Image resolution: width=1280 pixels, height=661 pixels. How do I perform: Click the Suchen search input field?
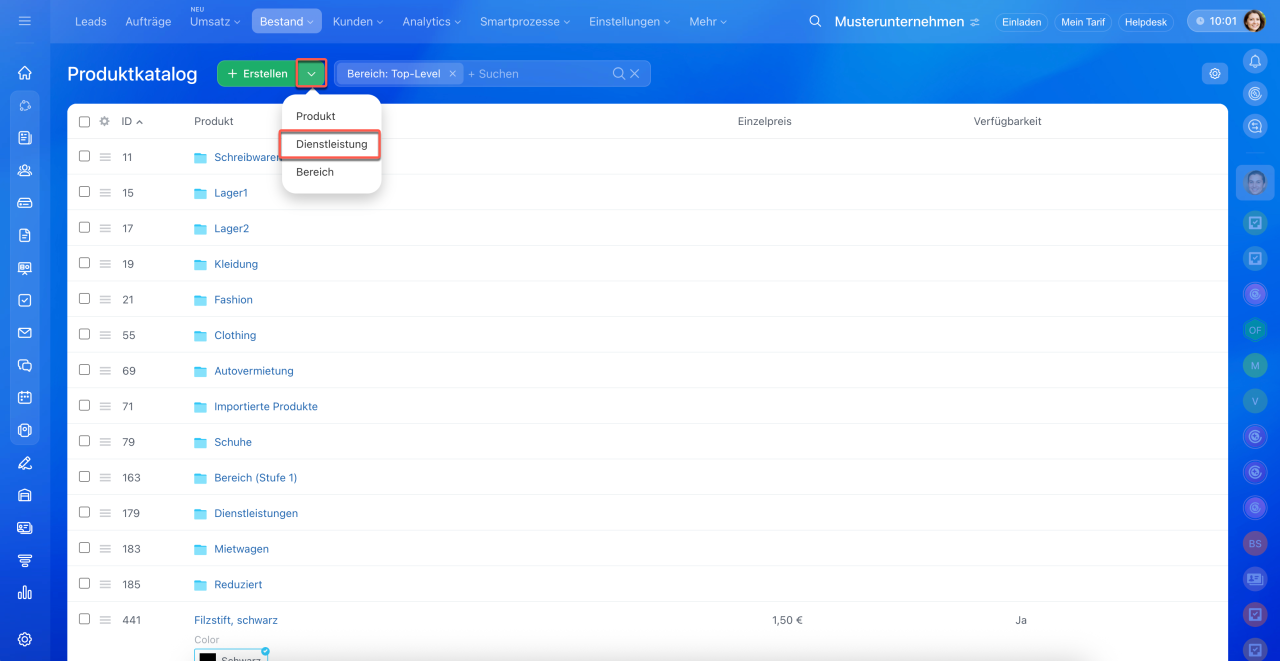click(540, 74)
